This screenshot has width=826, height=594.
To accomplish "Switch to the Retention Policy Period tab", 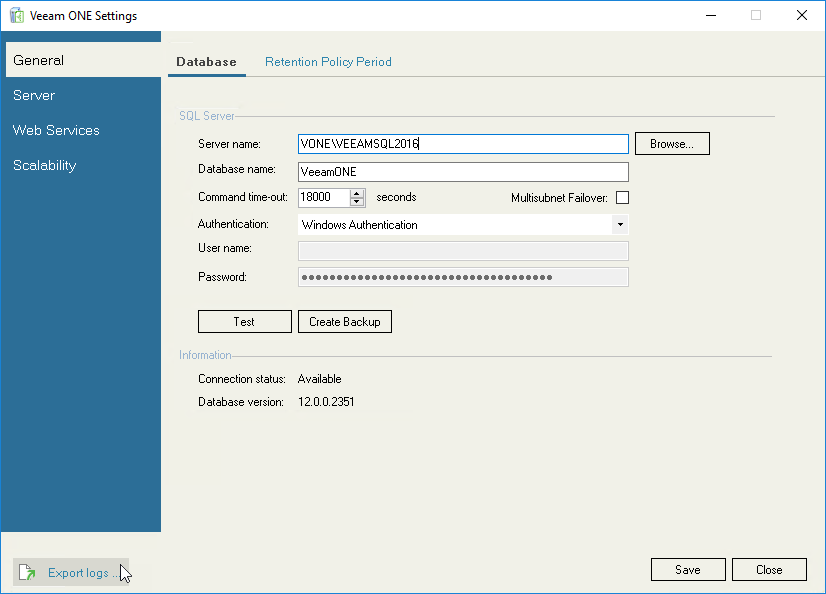I will pyautogui.click(x=328, y=62).
